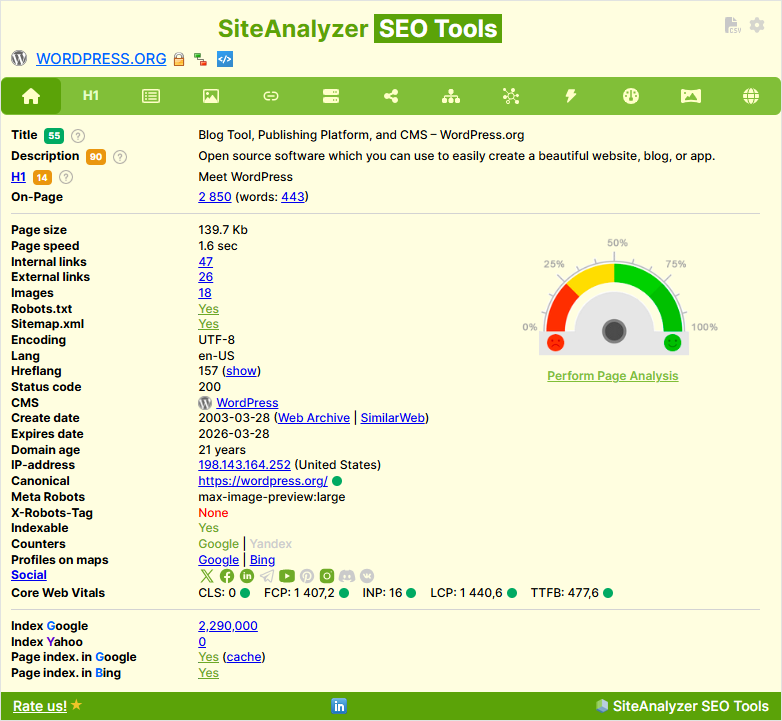Image resolution: width=782 pixels, height=721 pixels.
Task: Open the gauge dashboard tab icon
Action: [631, 96]
